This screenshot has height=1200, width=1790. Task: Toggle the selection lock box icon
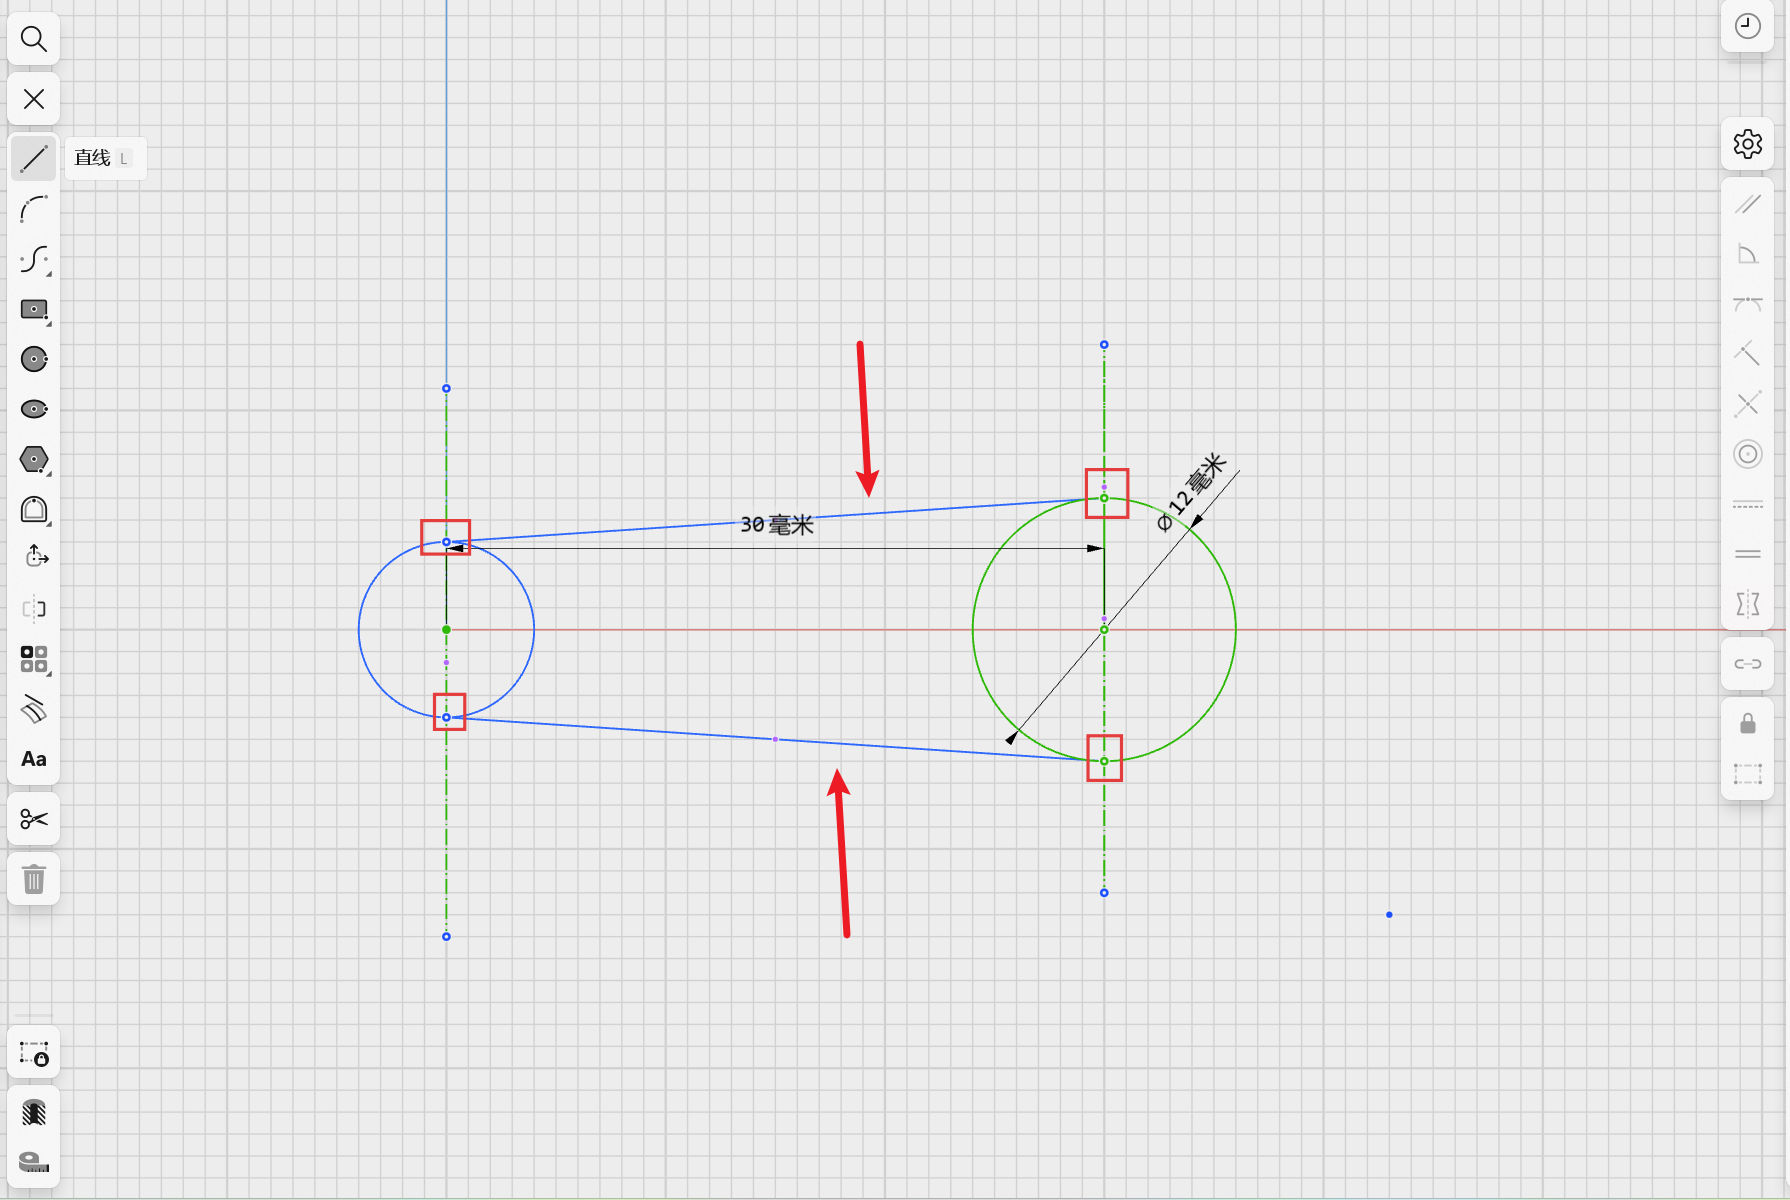[x=34, y=1054]
